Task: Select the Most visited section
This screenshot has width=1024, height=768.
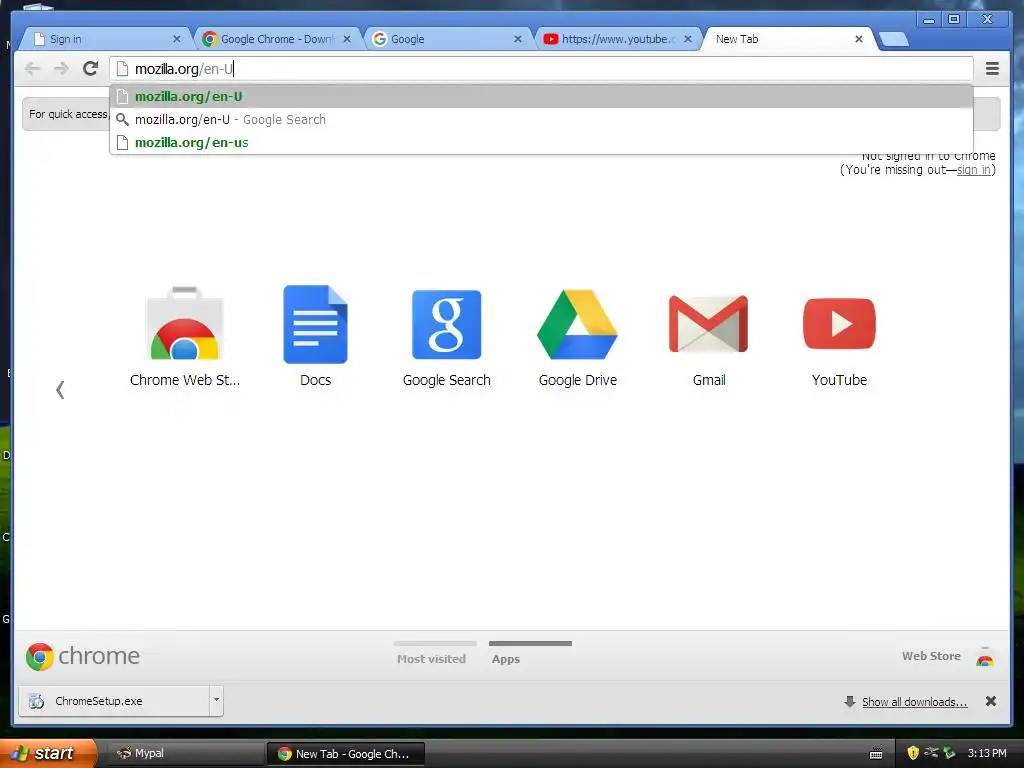Action: 432,659
